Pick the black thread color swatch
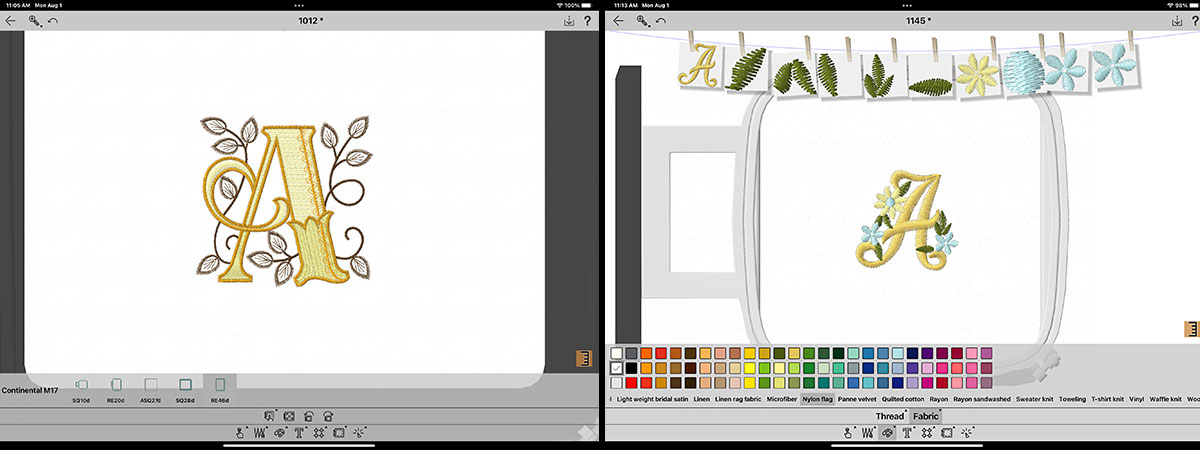Screen dimensions: 1200x450 [x=632, y=368]
